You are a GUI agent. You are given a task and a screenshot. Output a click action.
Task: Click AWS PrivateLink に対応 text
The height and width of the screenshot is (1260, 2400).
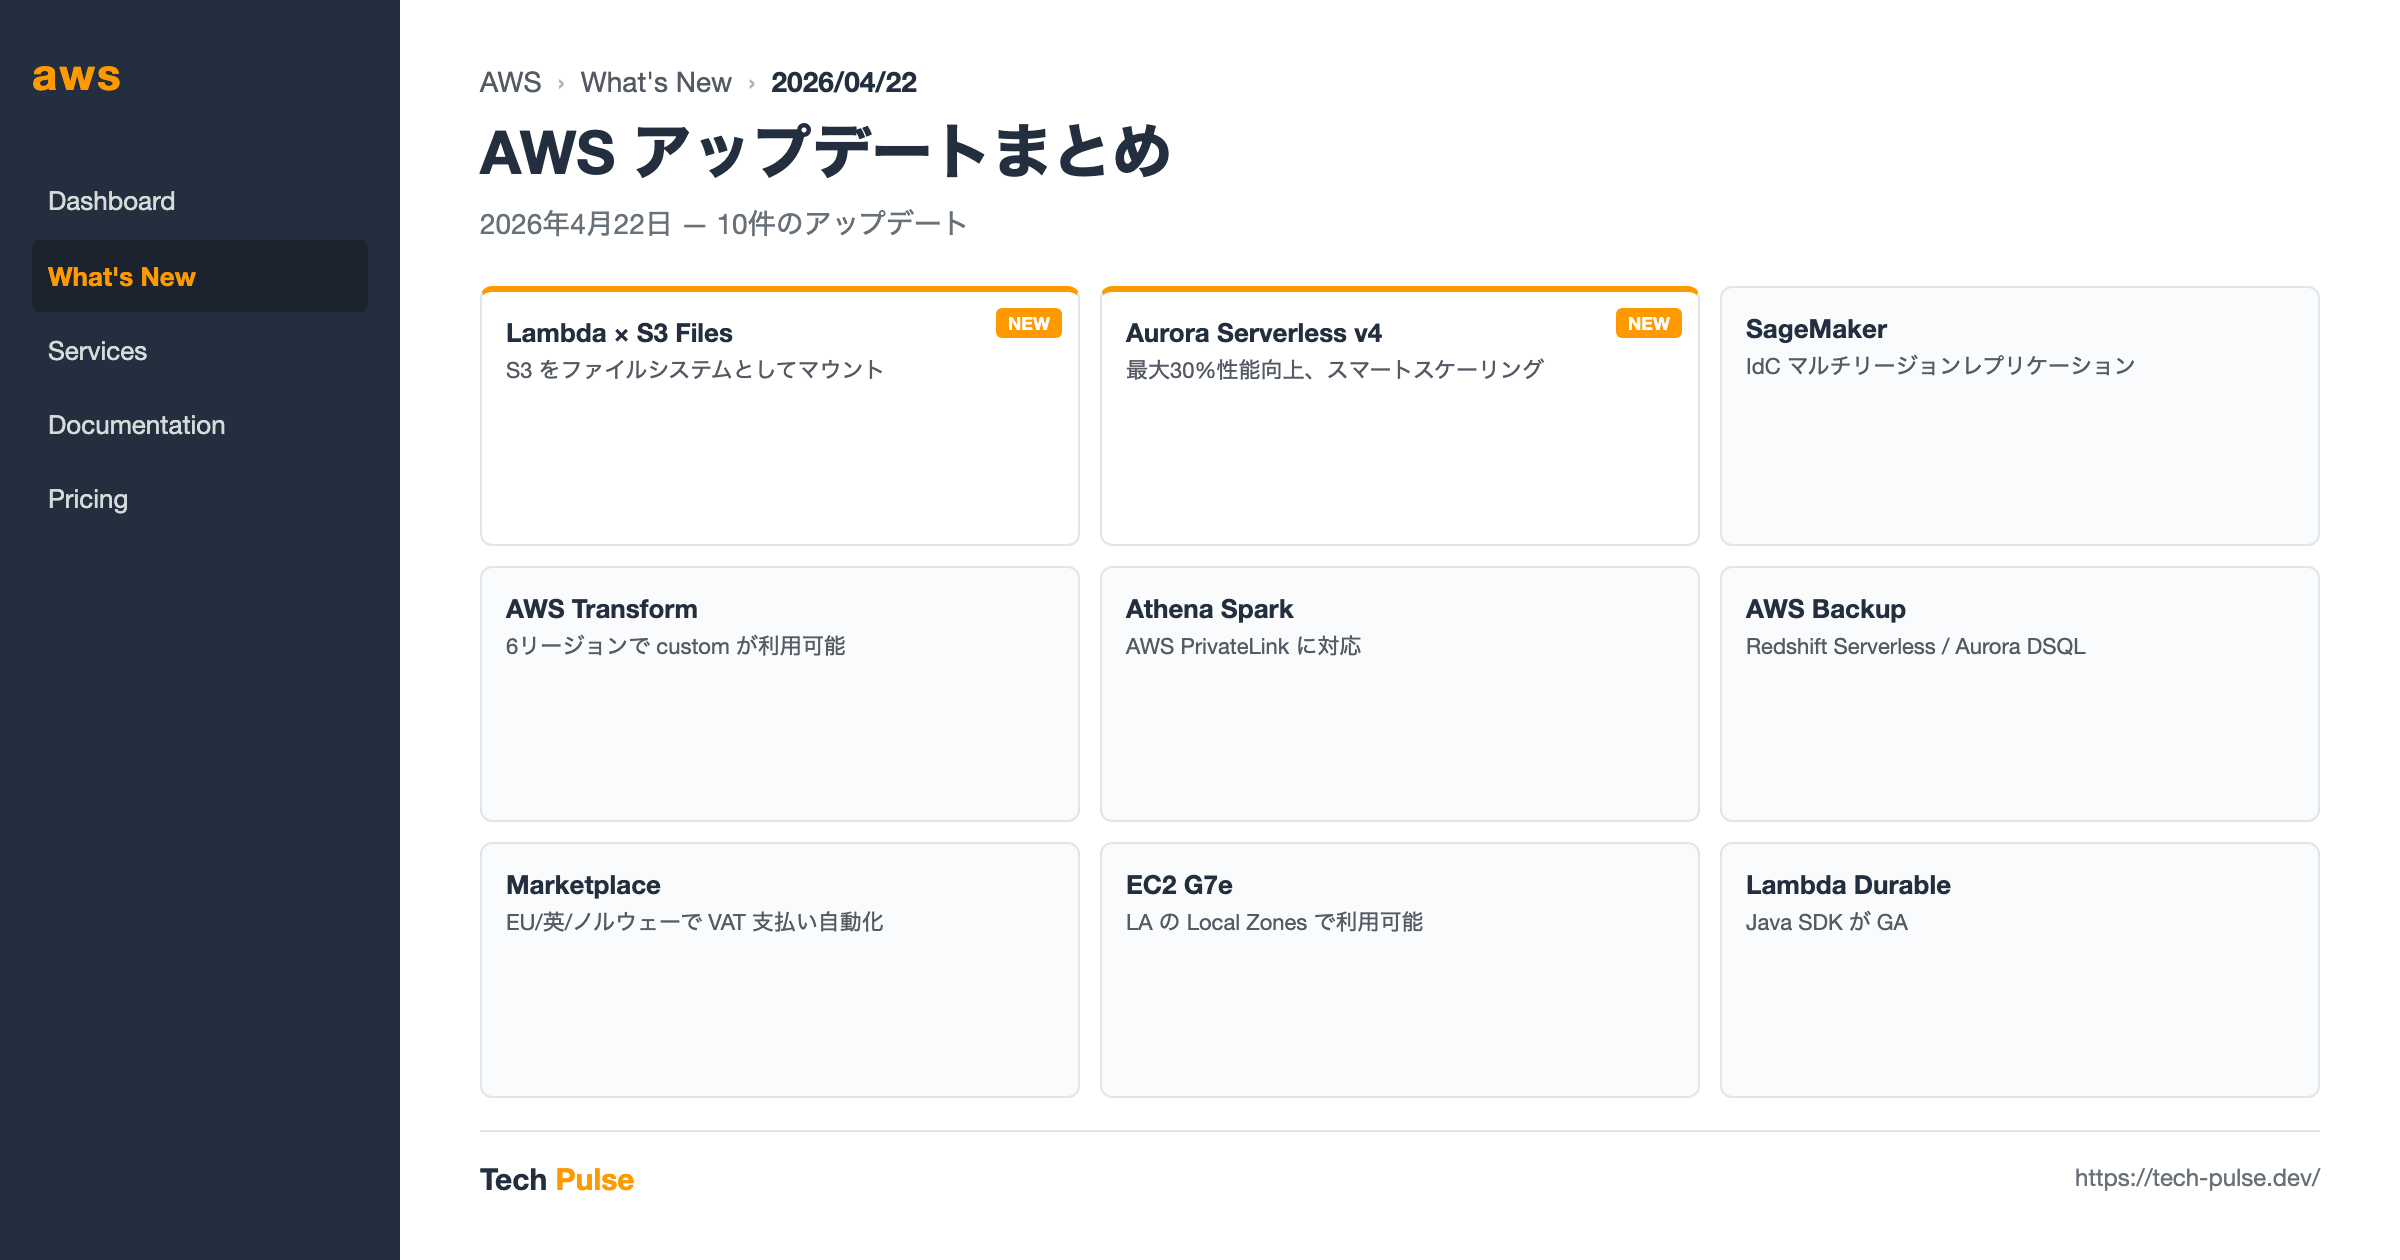[1244, 646]
